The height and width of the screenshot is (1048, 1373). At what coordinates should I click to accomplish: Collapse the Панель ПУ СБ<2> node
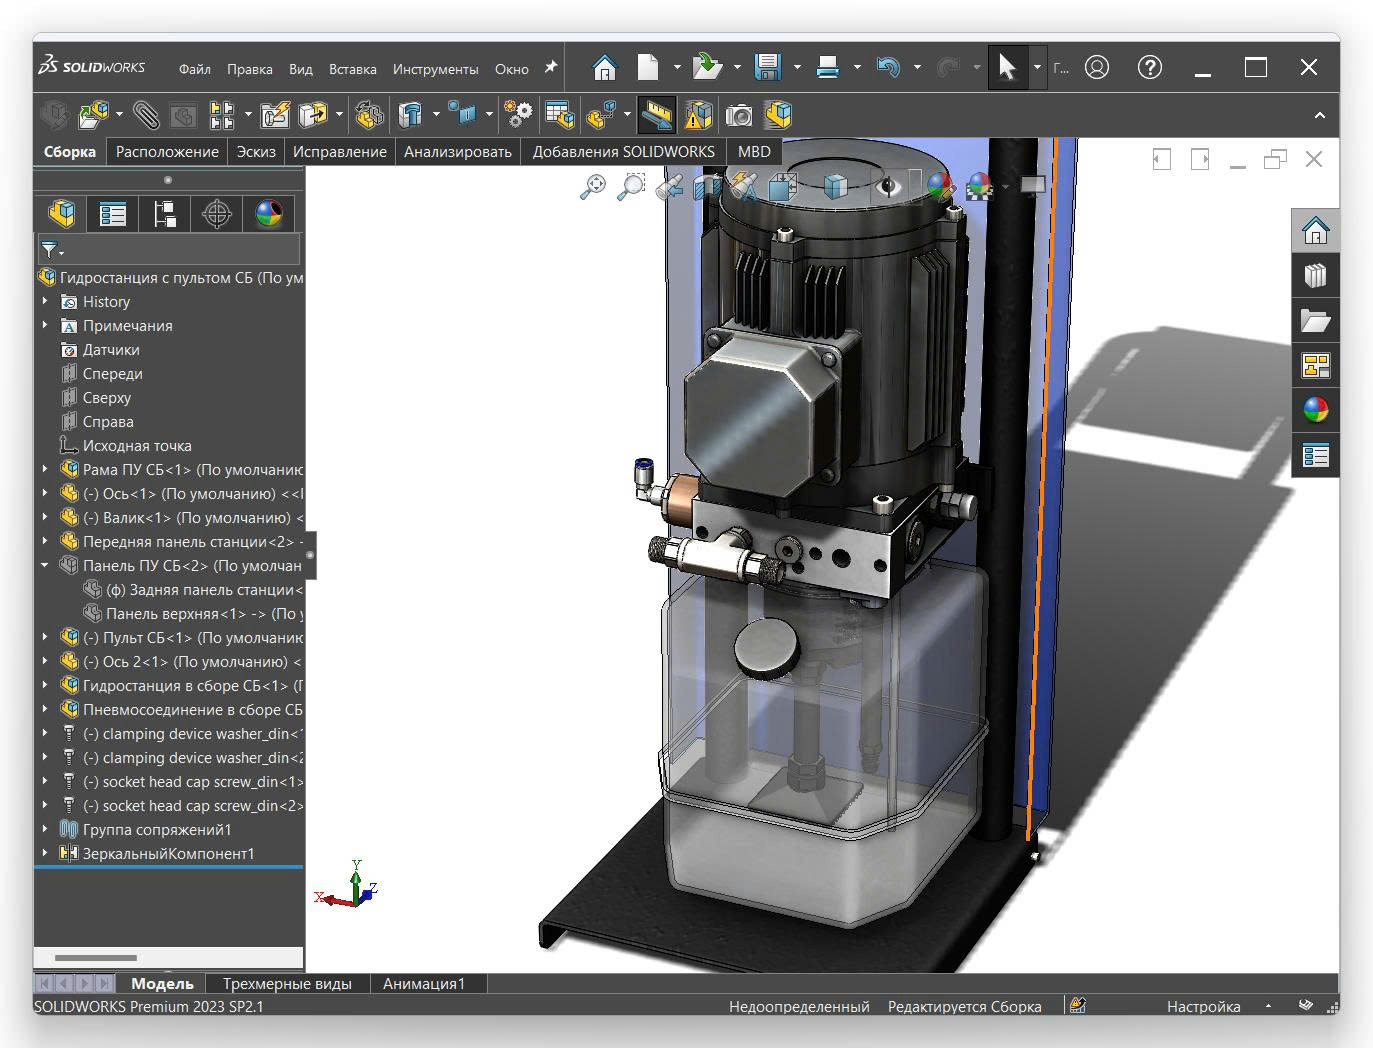[x=44, y=565]
